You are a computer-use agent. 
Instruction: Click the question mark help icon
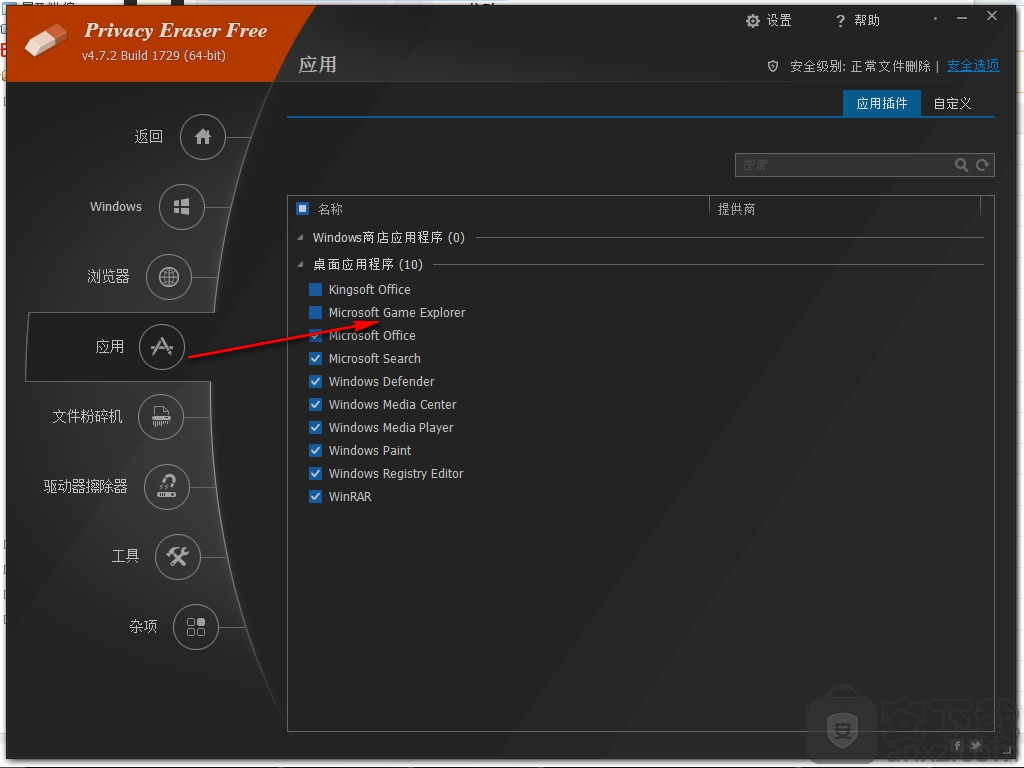[840, 22]
